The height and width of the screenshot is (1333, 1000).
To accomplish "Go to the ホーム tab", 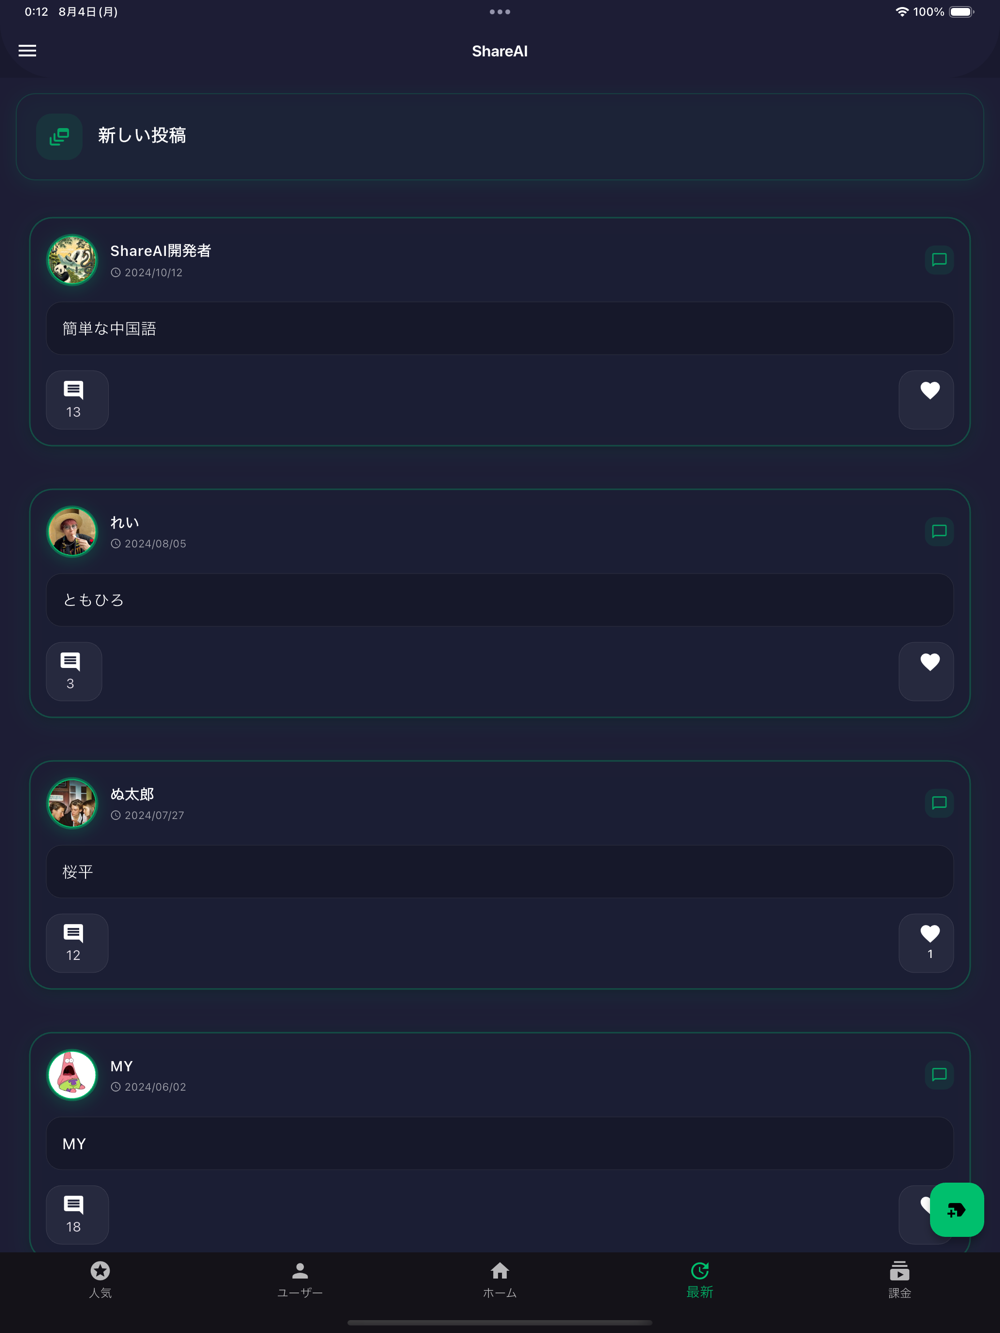I will pos(500,1280).
